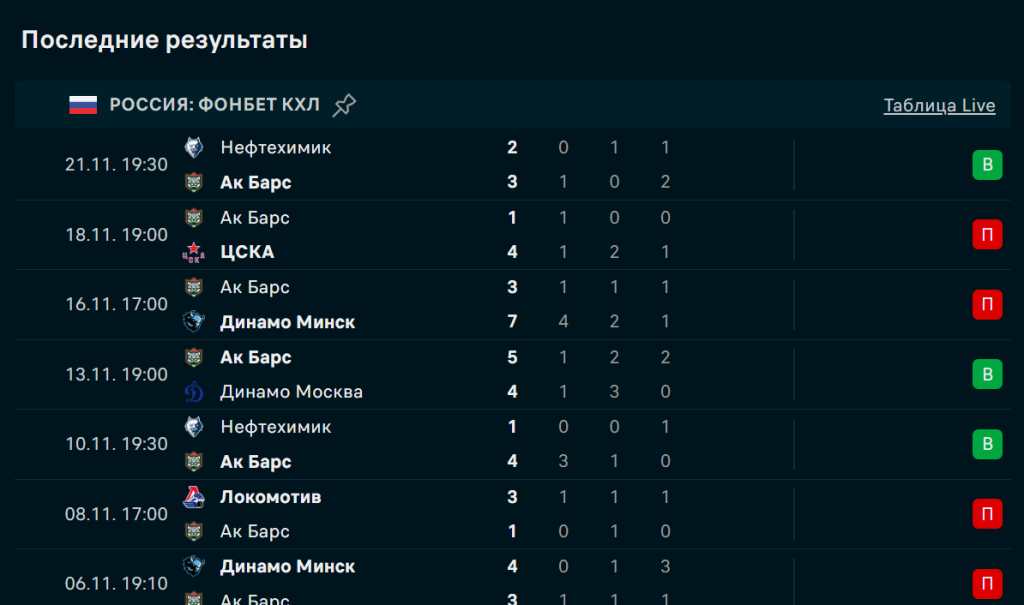Image resolution: width=1024 pixels, height=605 pixels.
Task: Click Ак Барс logo in 18.11 match
Action: pyautogui.click(x=194, y=218)
